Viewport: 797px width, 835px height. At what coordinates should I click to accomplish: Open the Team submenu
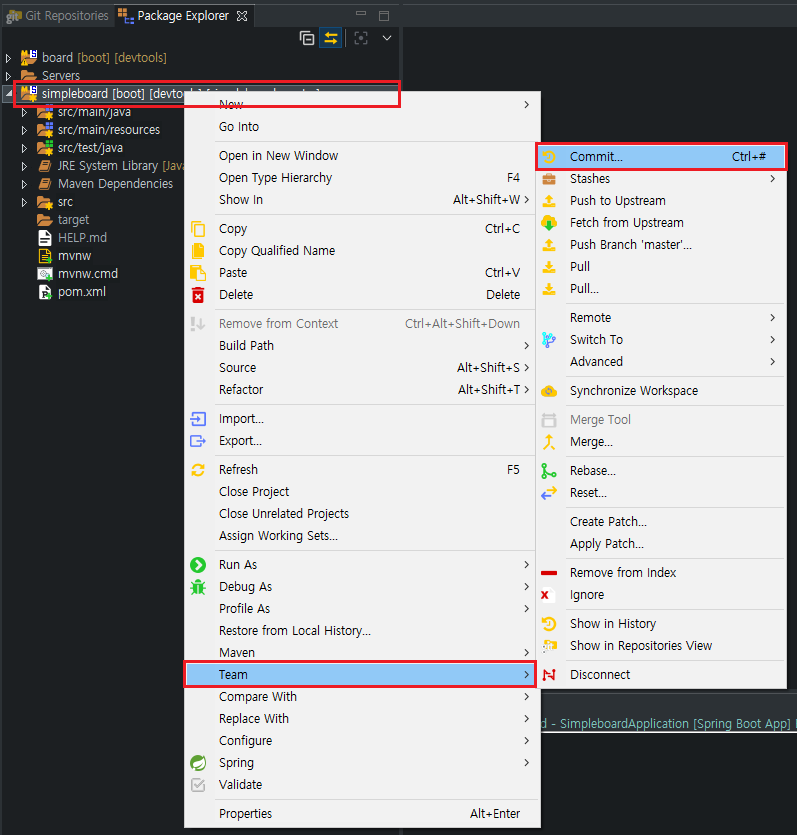360,675
